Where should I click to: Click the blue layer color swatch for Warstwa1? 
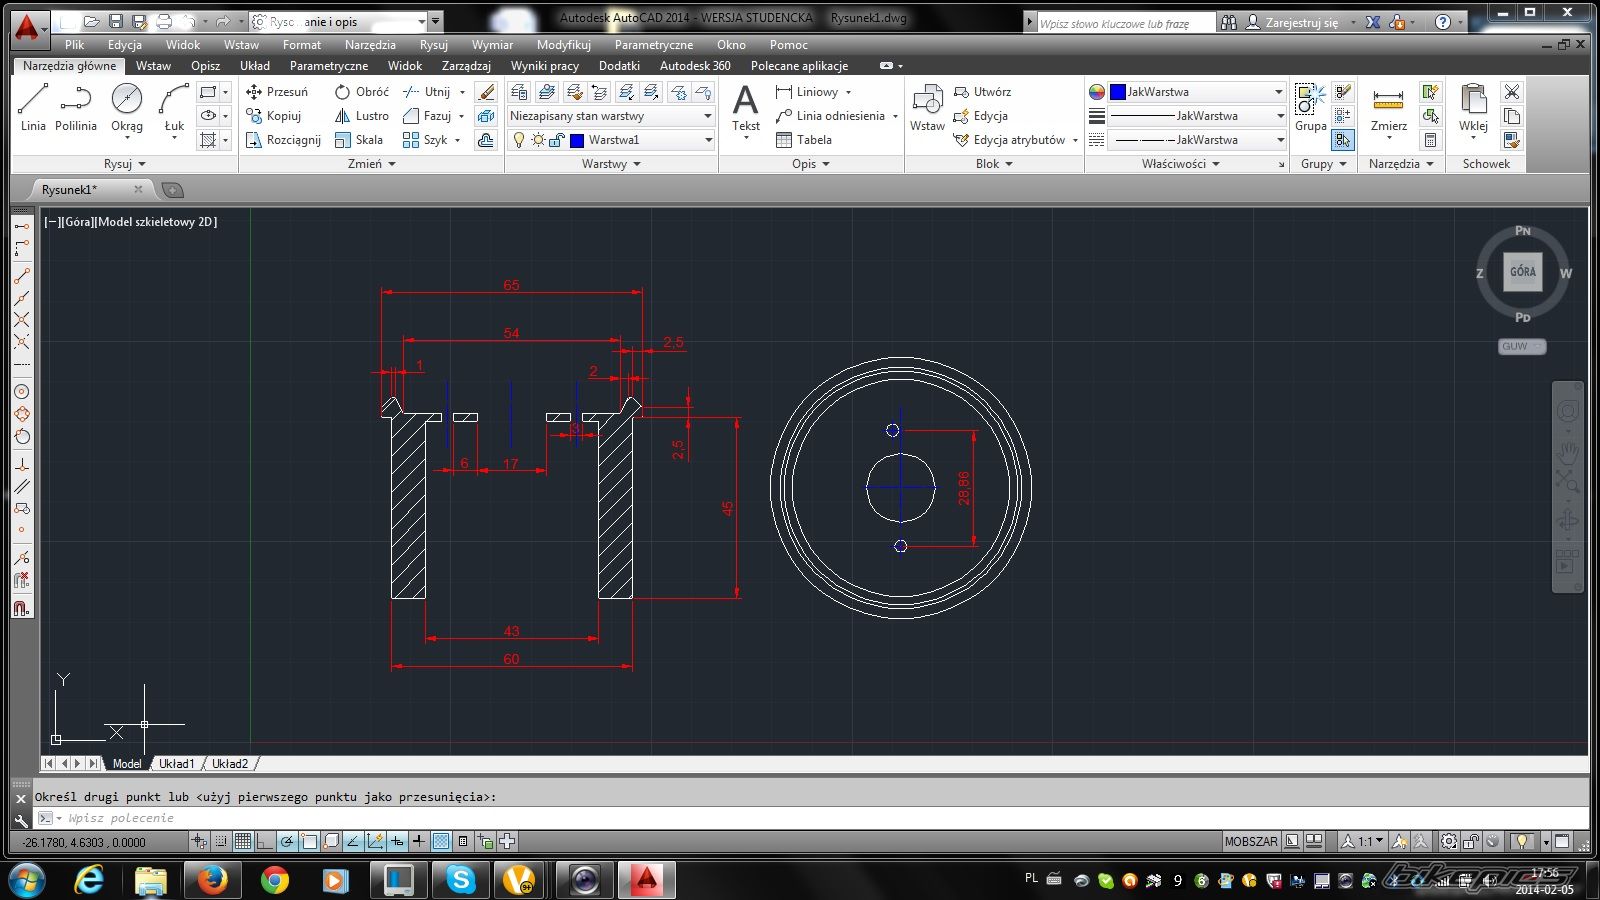pos(577,140)
